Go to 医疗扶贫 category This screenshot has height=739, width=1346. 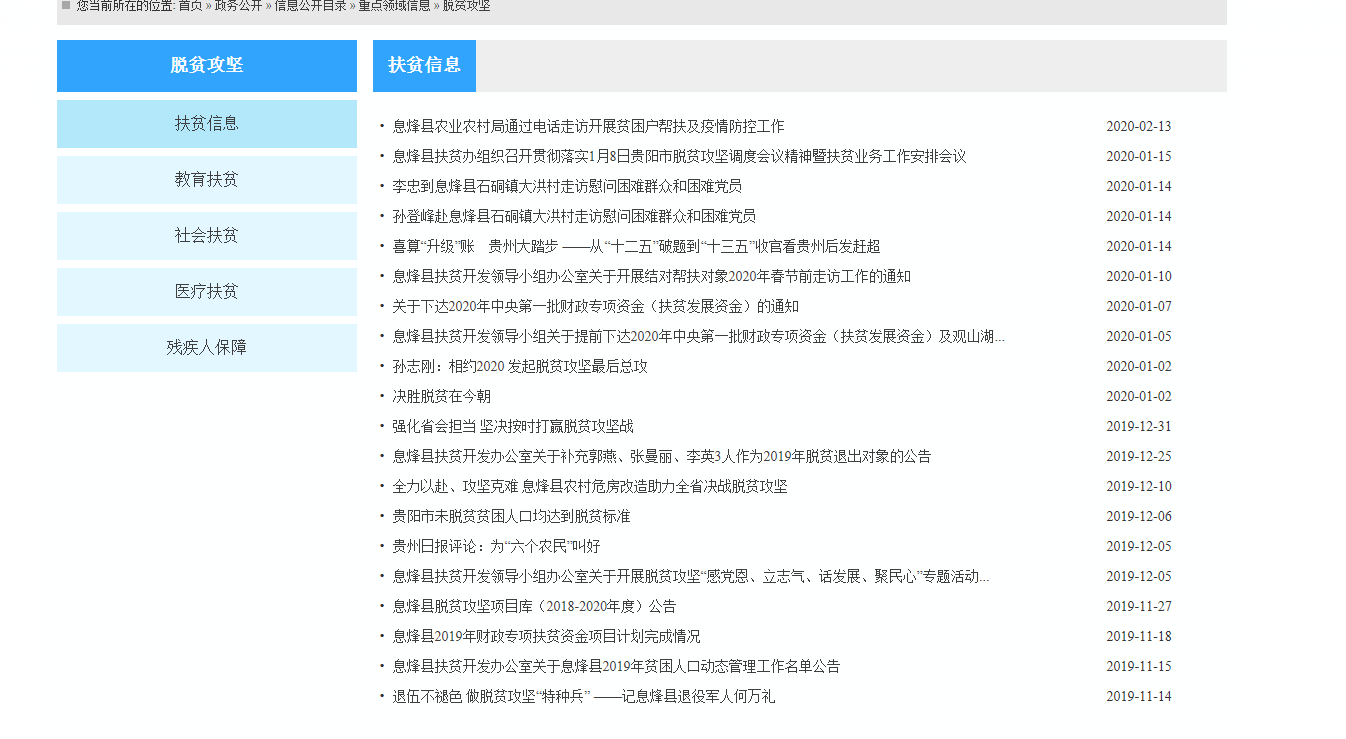point(206,292)
